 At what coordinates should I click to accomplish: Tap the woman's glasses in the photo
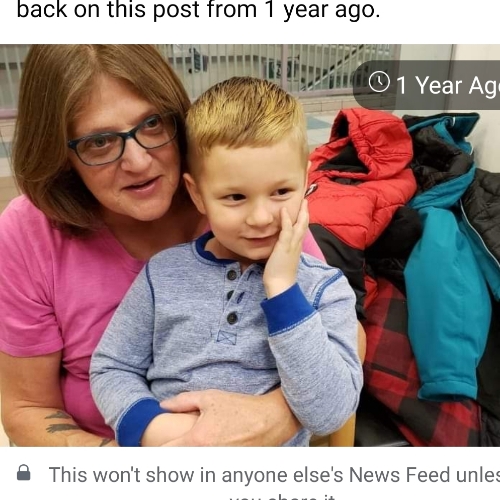pos(123,139)
